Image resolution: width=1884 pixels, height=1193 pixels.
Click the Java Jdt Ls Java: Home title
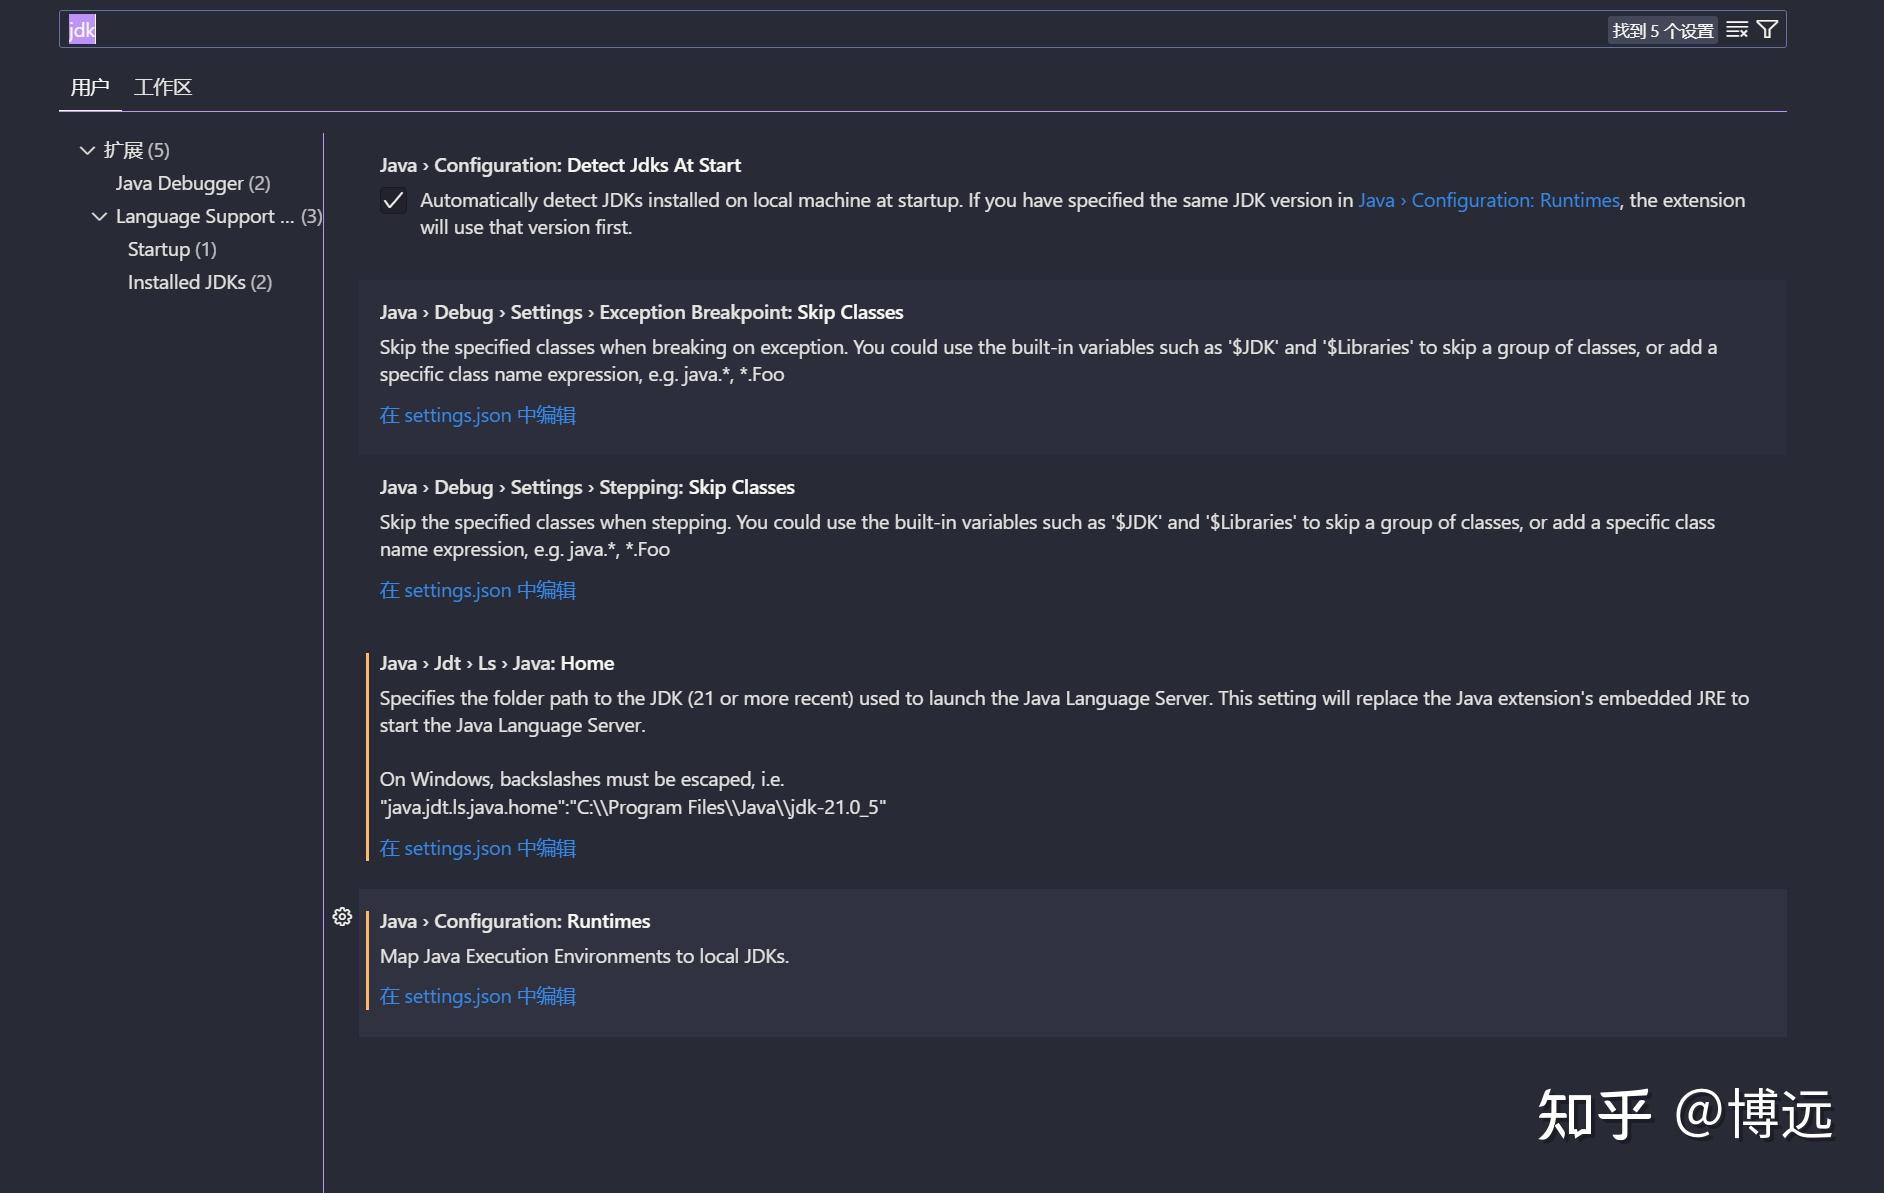click(x=496, y=663)
